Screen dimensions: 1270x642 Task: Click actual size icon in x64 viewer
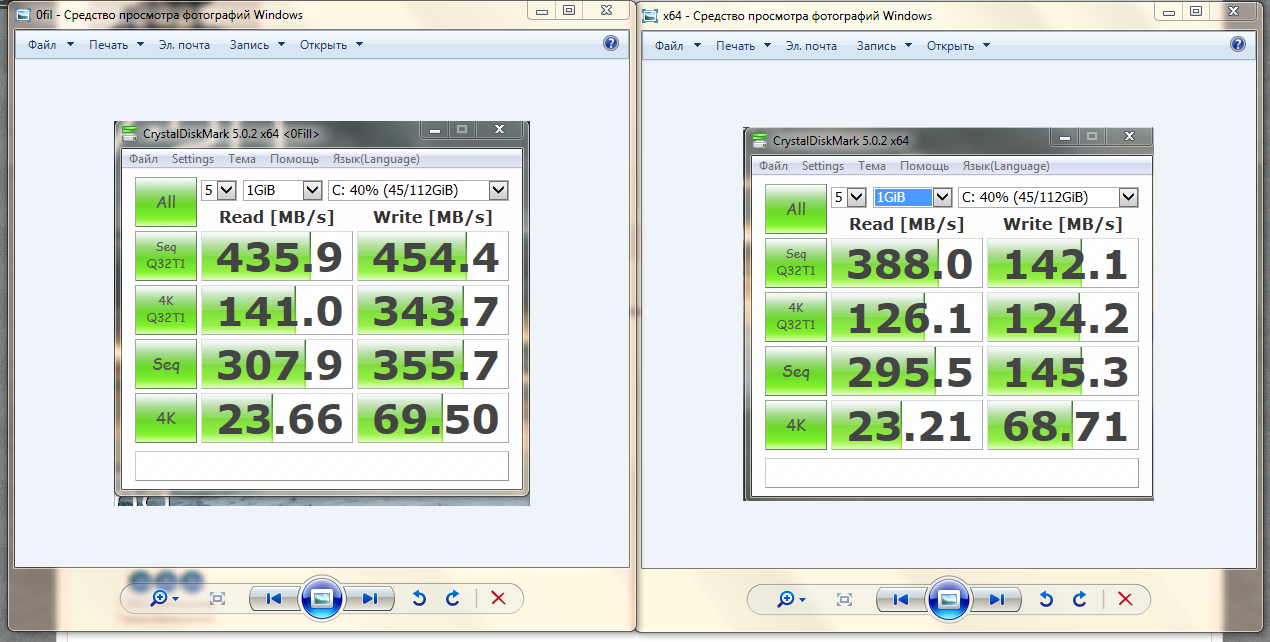(x=845, y=599)
